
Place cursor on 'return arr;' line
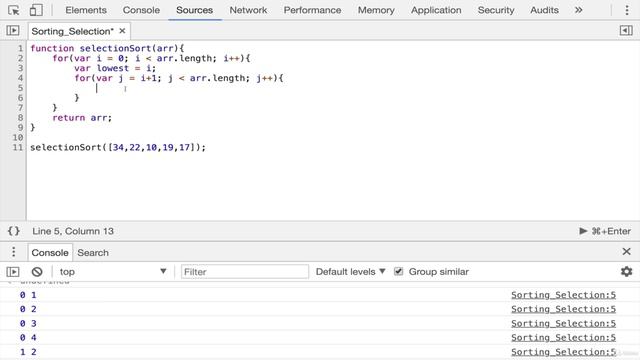(x=82, y=118)
